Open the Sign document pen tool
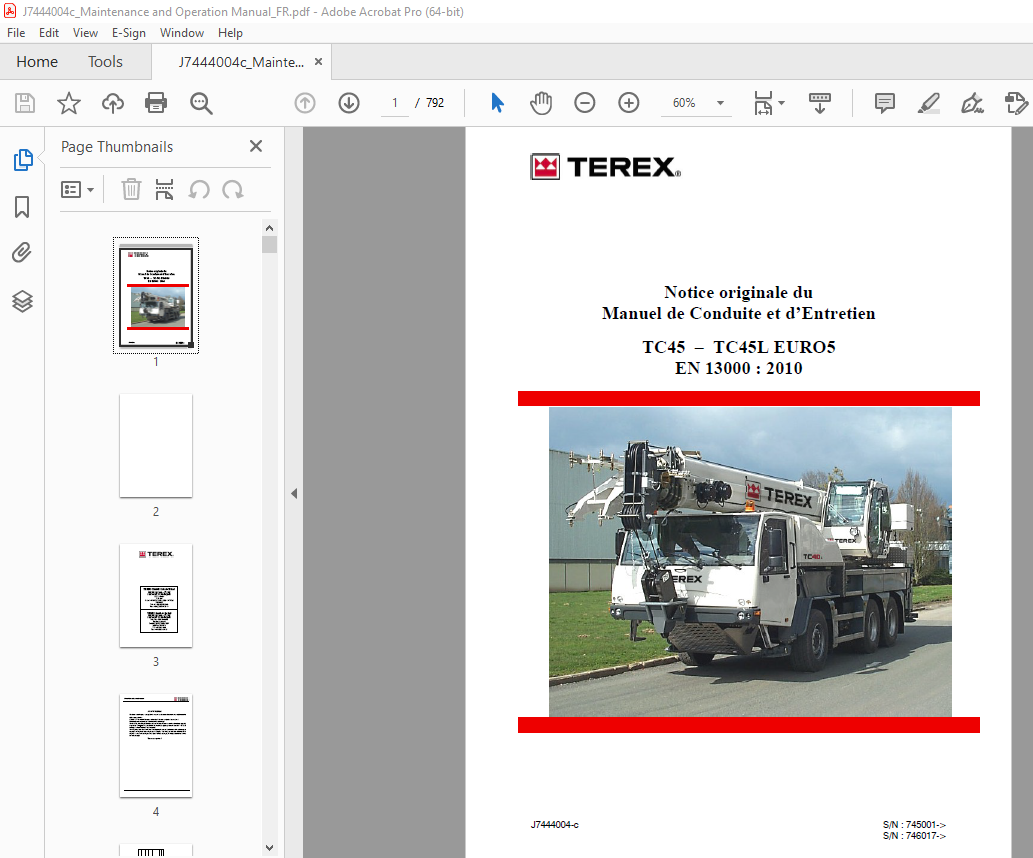The width and height of the screenshot is (1033, 858). pos(972,103)
